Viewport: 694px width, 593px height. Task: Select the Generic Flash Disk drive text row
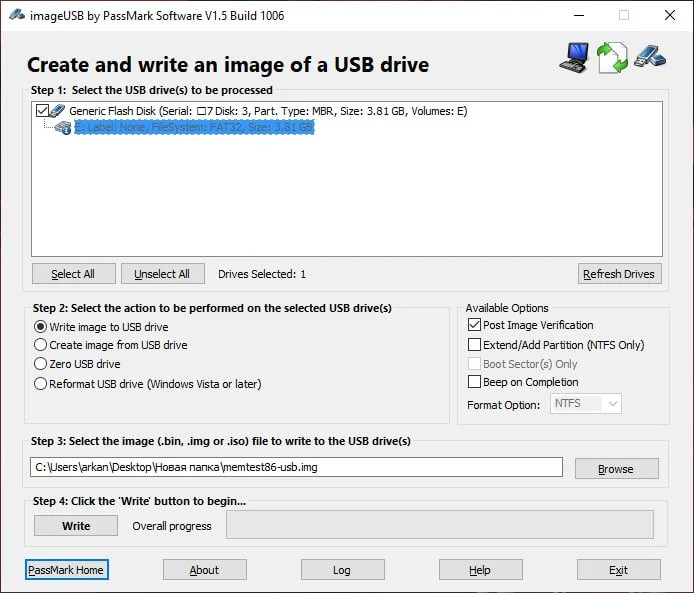coord(268,111)
